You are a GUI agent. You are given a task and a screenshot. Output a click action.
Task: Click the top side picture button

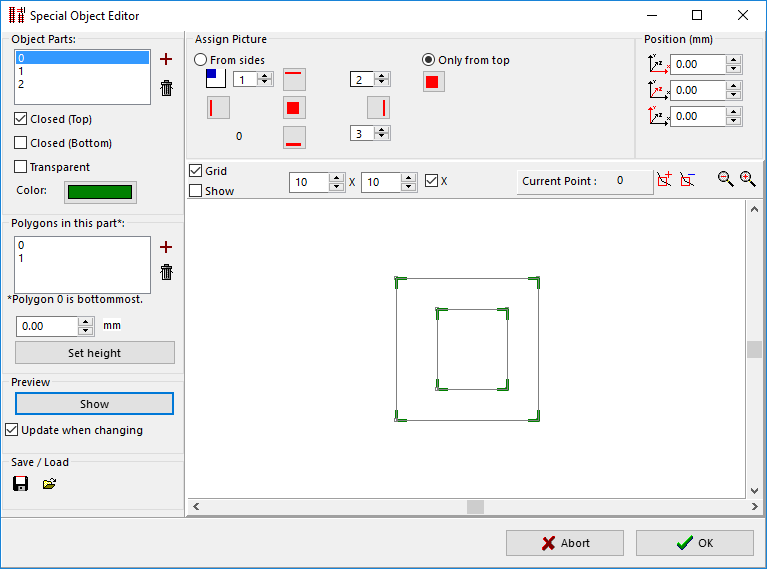point(294,79)
